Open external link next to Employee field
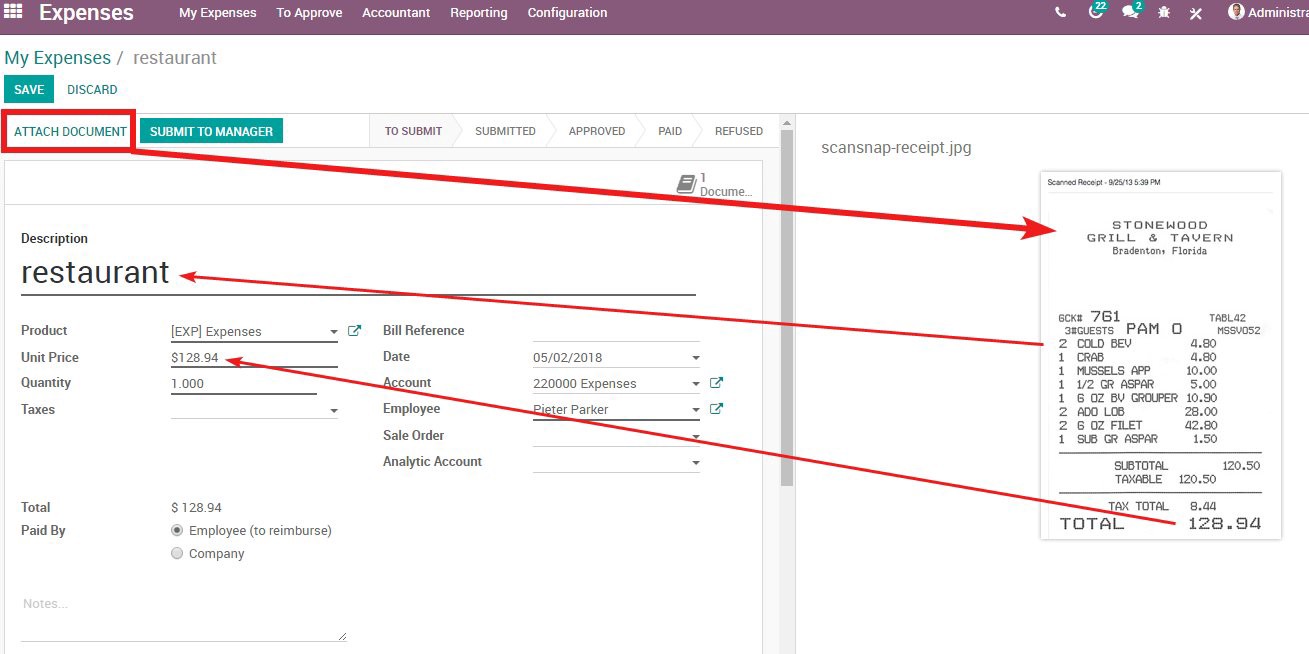This screenshot has width=1309, height=654. (x=716, y=409)
